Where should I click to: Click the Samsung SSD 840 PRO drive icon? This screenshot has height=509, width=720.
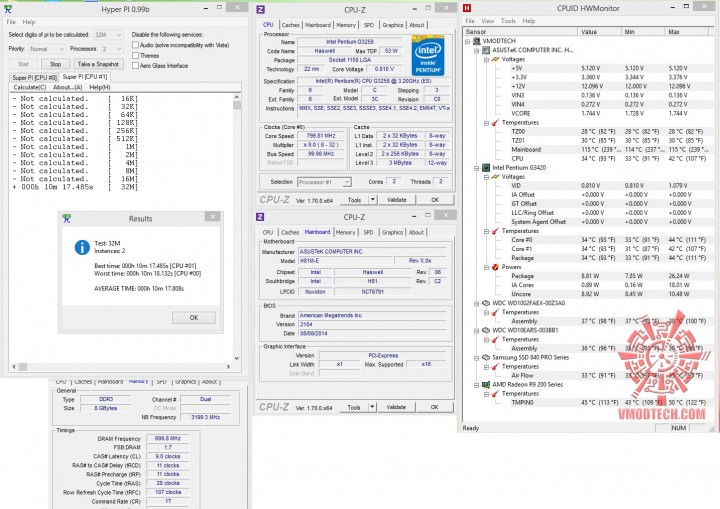click(486, 357)
